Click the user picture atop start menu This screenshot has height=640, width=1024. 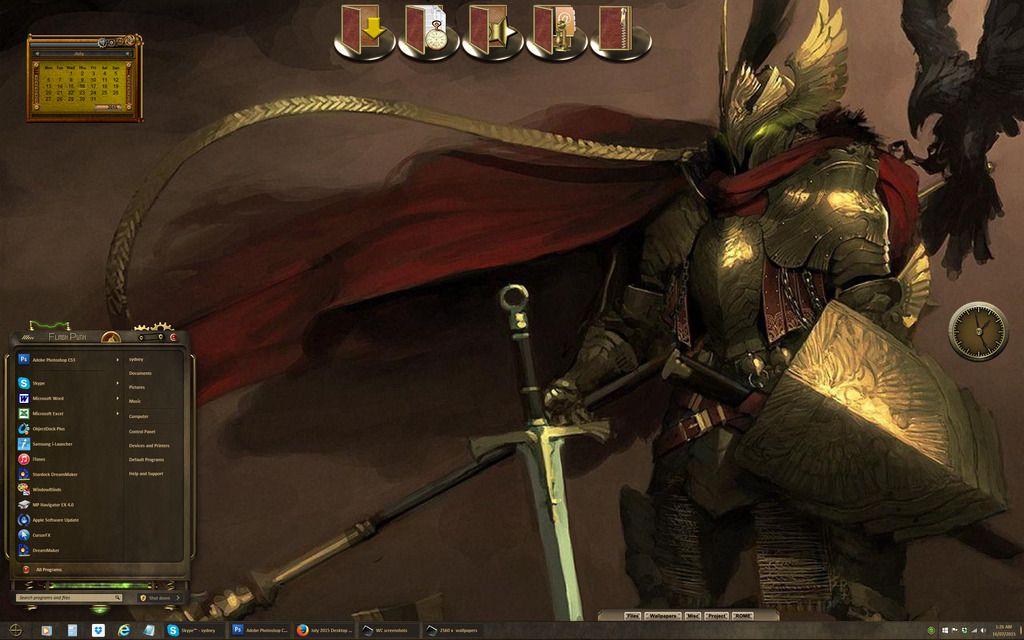pos(111,338)
